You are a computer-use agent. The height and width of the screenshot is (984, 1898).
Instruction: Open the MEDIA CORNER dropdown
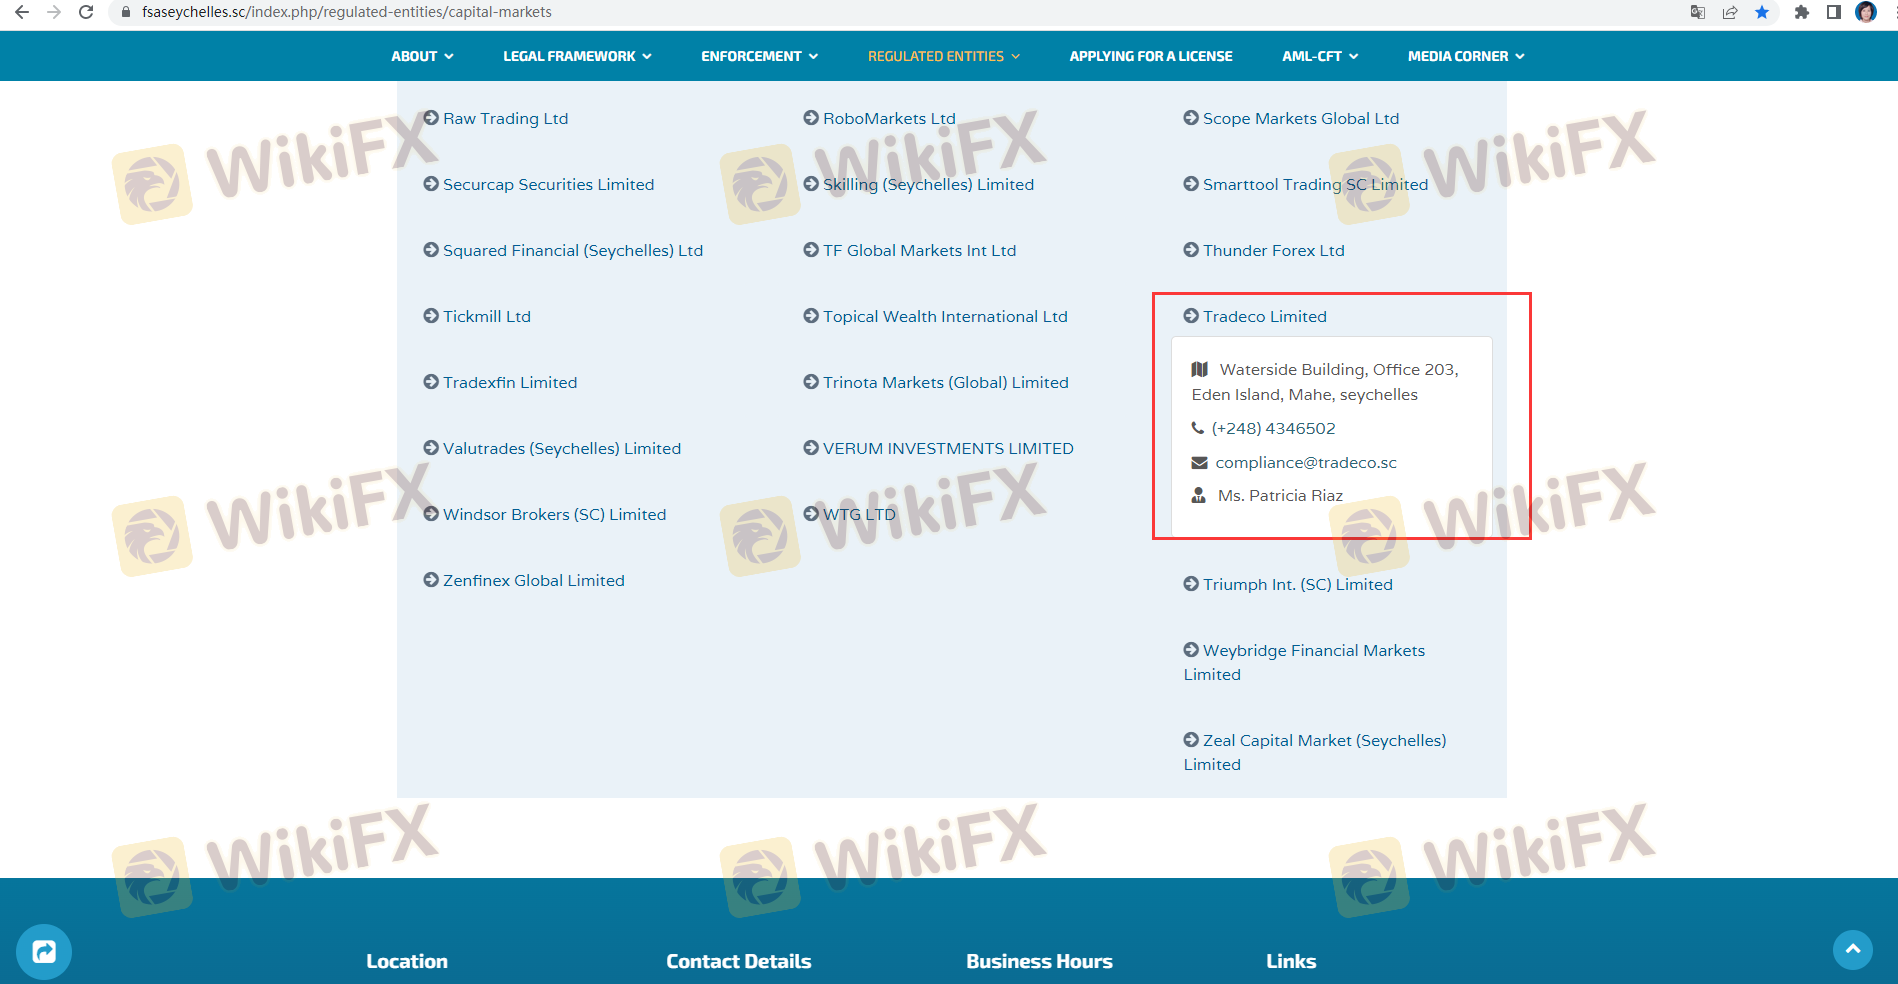point(1466,56)
